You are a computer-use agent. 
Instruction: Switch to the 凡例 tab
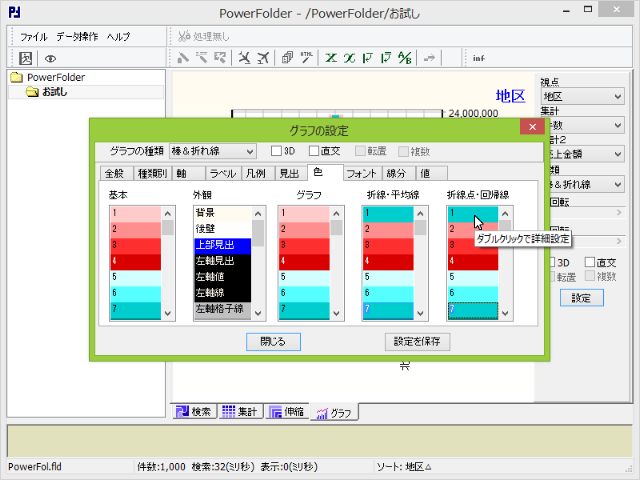pos(258,173)
